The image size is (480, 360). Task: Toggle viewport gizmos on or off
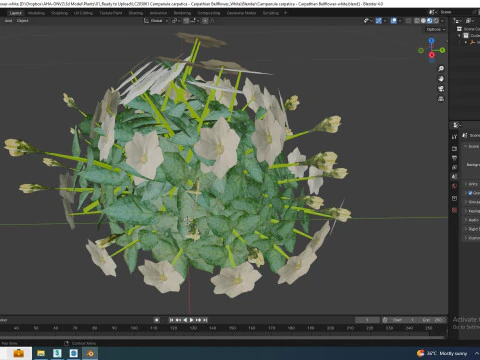tap(379, 21)
